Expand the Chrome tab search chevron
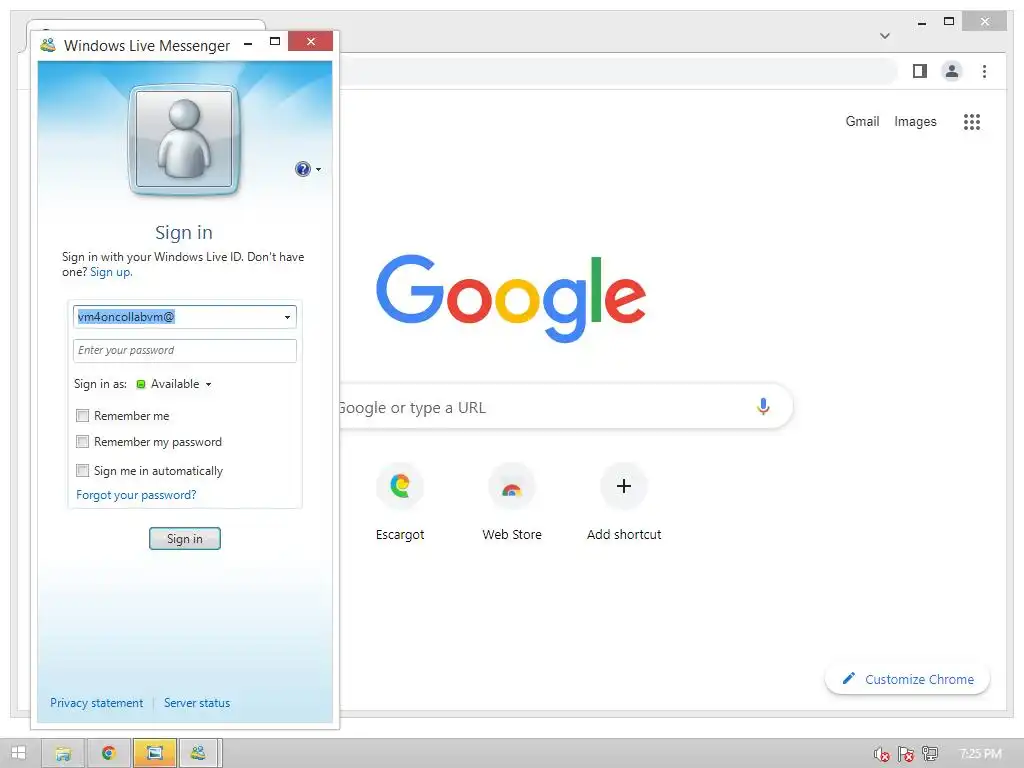The width and height of the screenshot is (1024, 768). click(885, 36)
